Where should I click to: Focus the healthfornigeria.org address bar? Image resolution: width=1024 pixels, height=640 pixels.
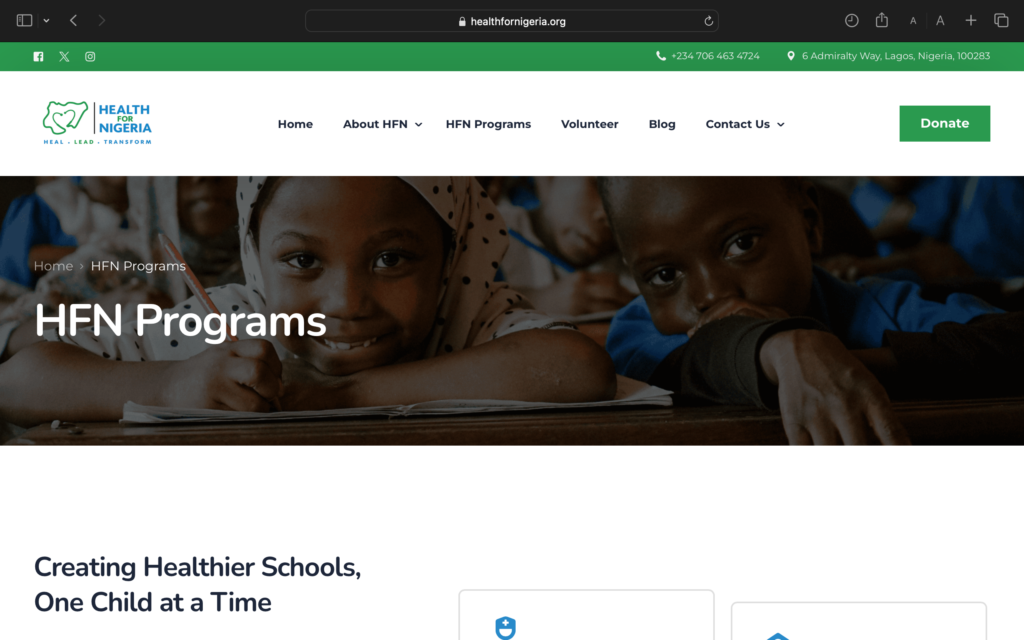pyautogui.click(x=512, y=21)
